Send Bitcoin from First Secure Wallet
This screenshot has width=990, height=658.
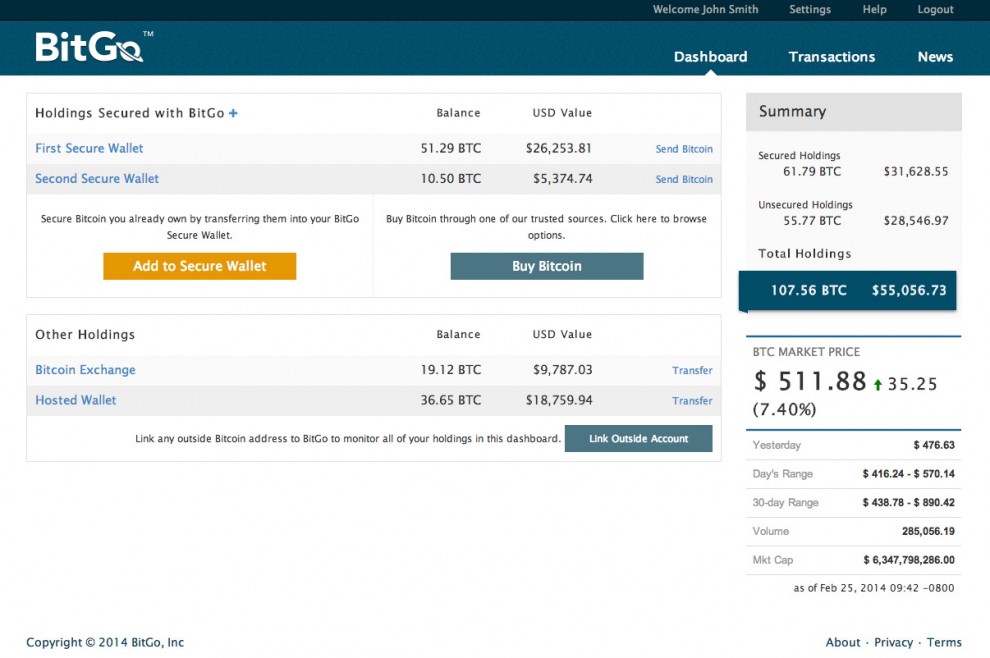pyautogui.click(x=684, y=149)
